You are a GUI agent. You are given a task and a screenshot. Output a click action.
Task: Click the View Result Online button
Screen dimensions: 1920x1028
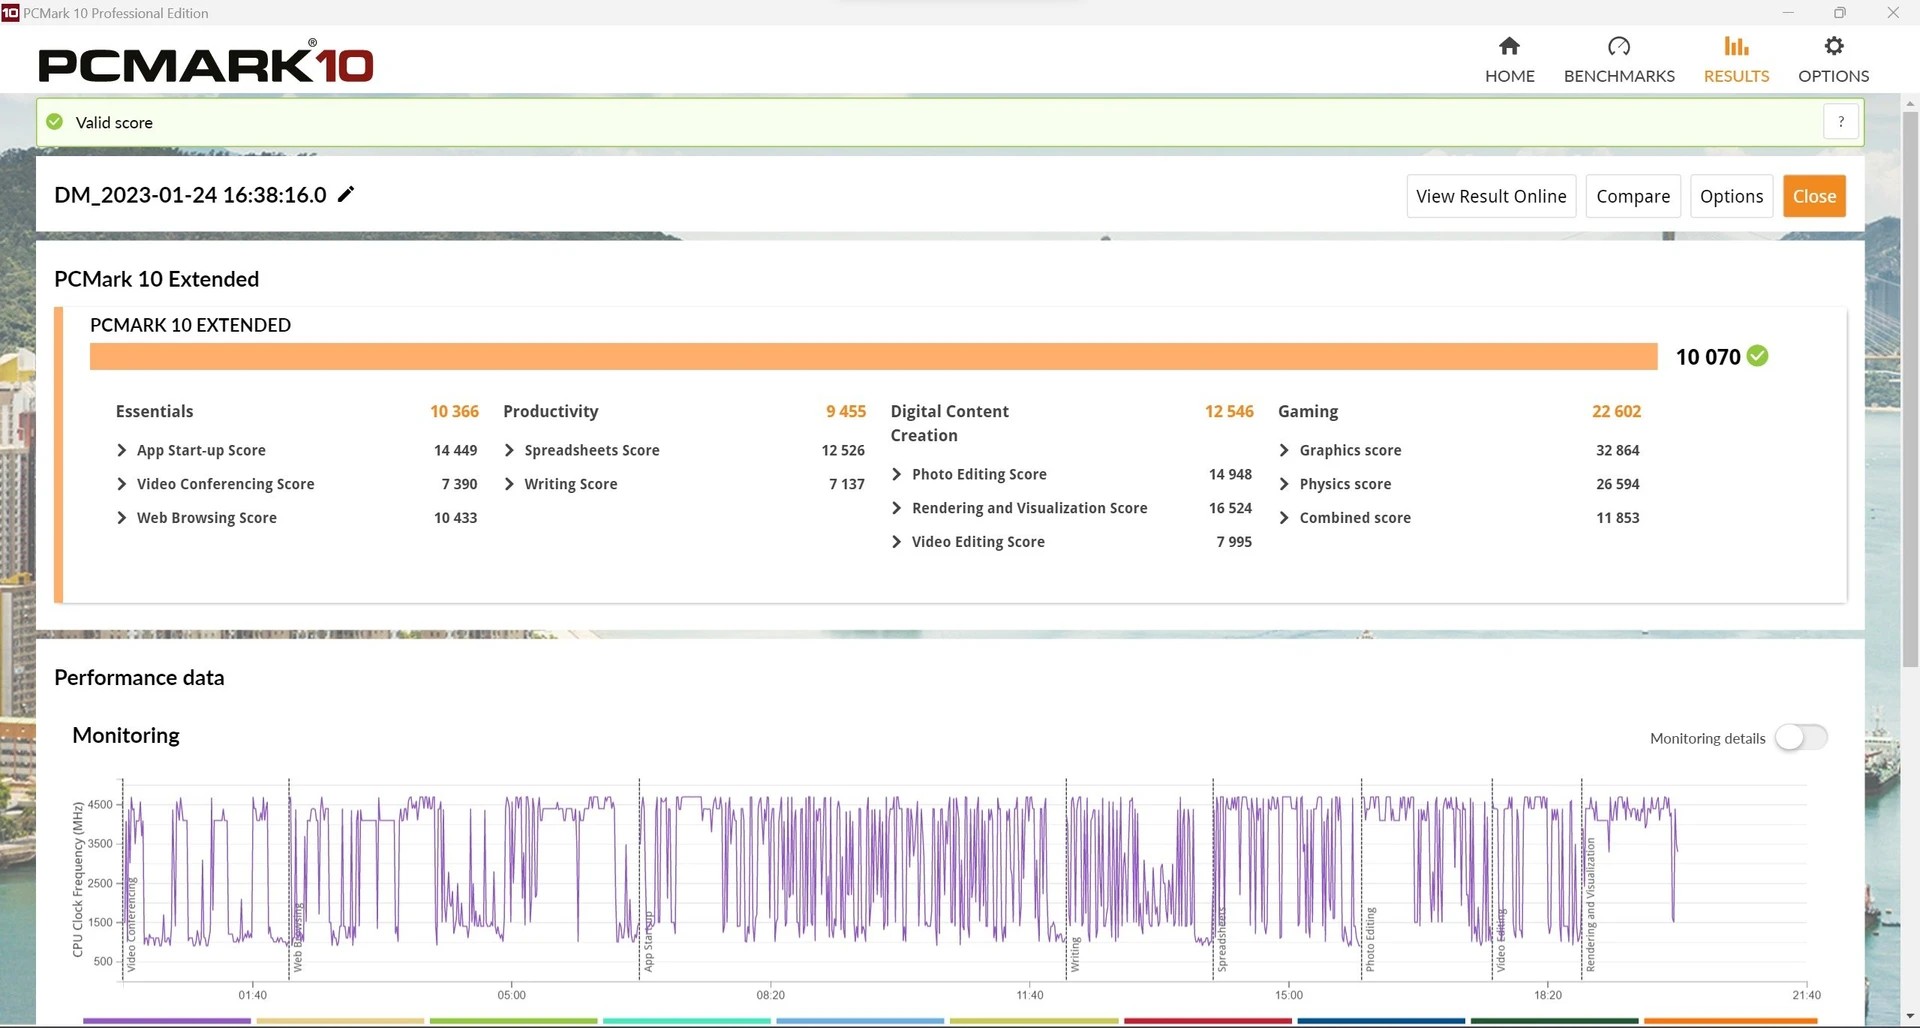click(x=1490, y=196)
